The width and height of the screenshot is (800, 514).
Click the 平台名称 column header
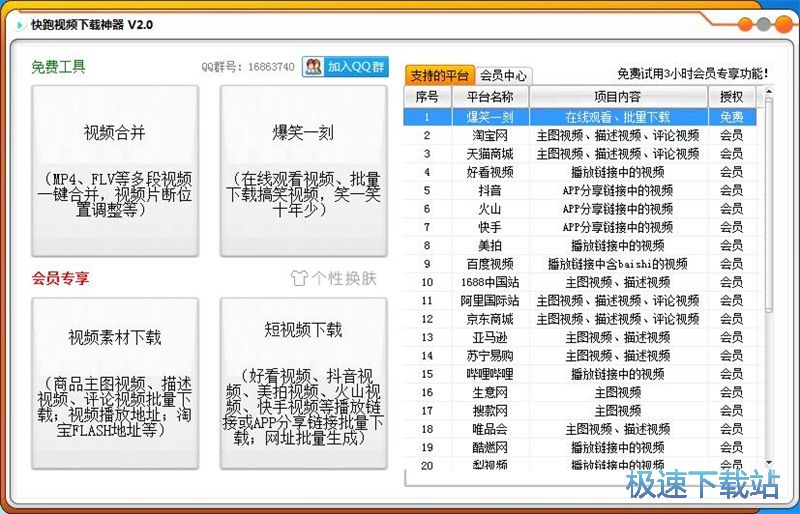click(490, 96)
